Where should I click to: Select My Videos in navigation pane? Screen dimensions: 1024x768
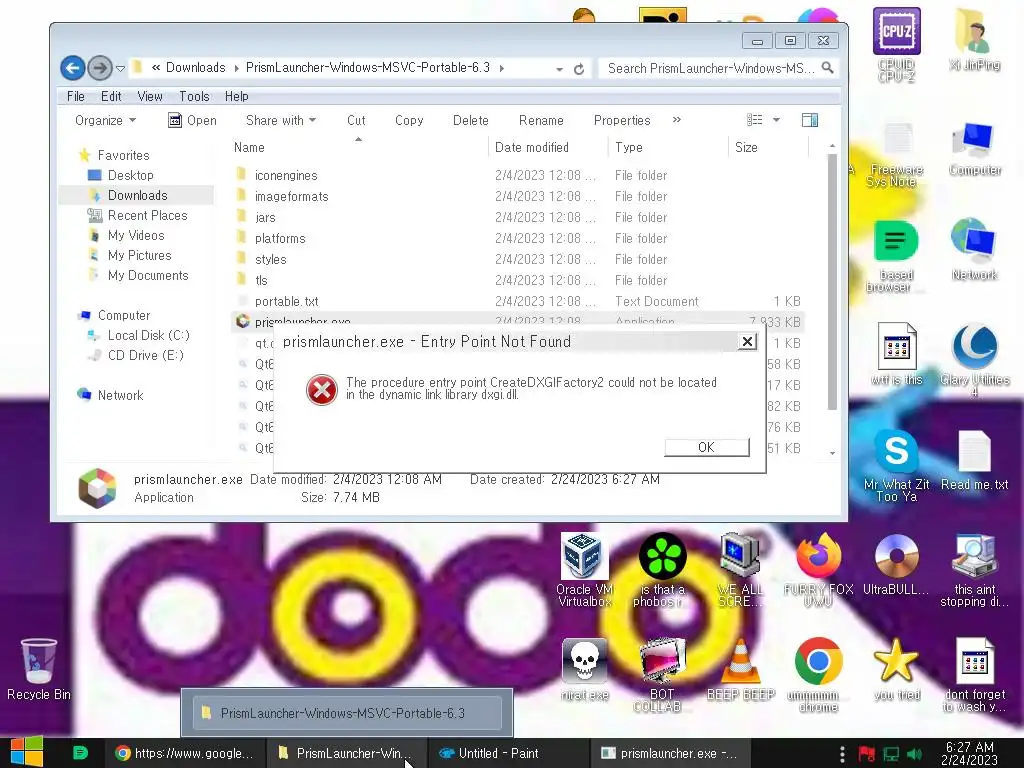pos(136,235)
